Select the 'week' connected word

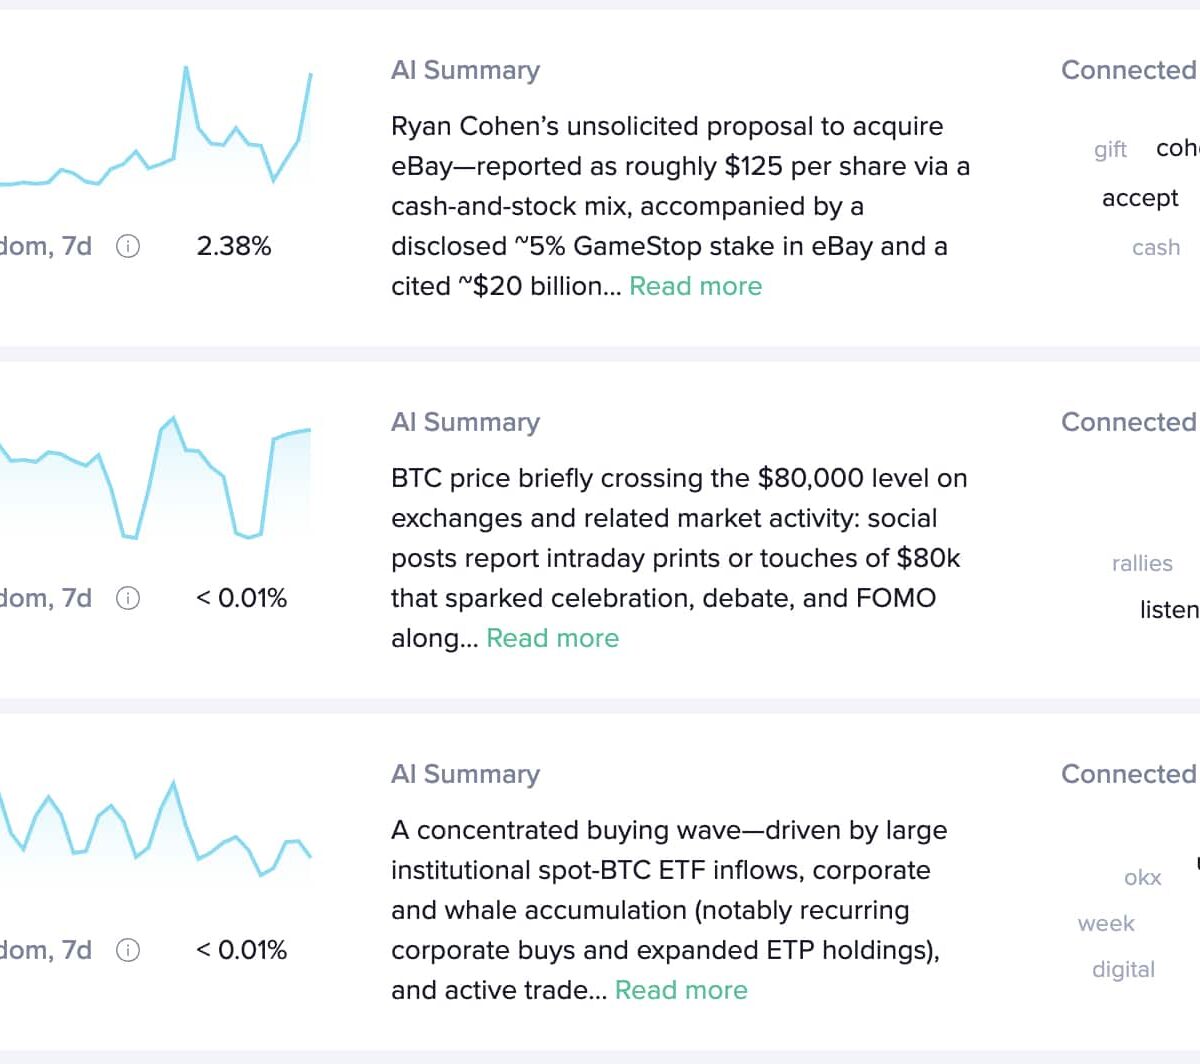point(1106,923)
